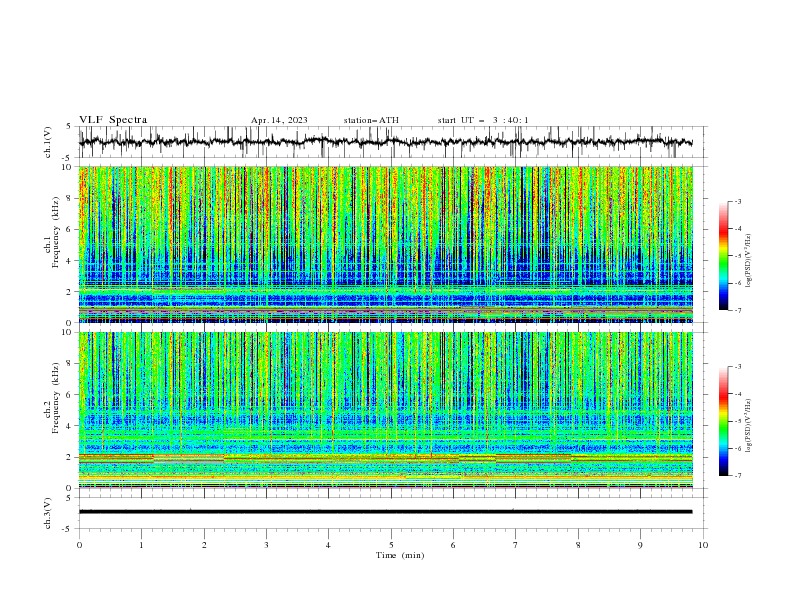Click the time axis tick label "8"
This screenshot has width=792, height=612.
click(578, 545)
